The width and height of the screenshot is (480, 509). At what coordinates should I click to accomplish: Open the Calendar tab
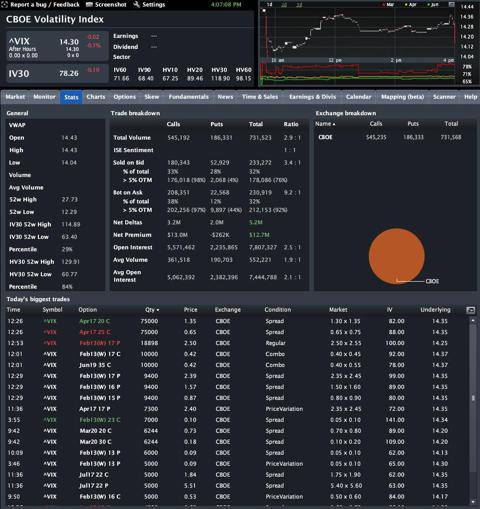pyautogui.click(x=358, y=97)
